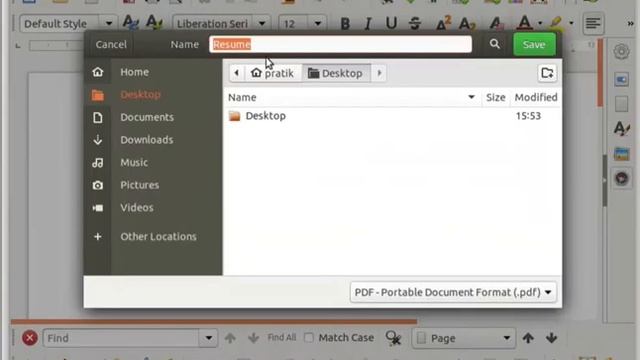Click the Update Style icon in toolbar

click(x=131, y=22)
